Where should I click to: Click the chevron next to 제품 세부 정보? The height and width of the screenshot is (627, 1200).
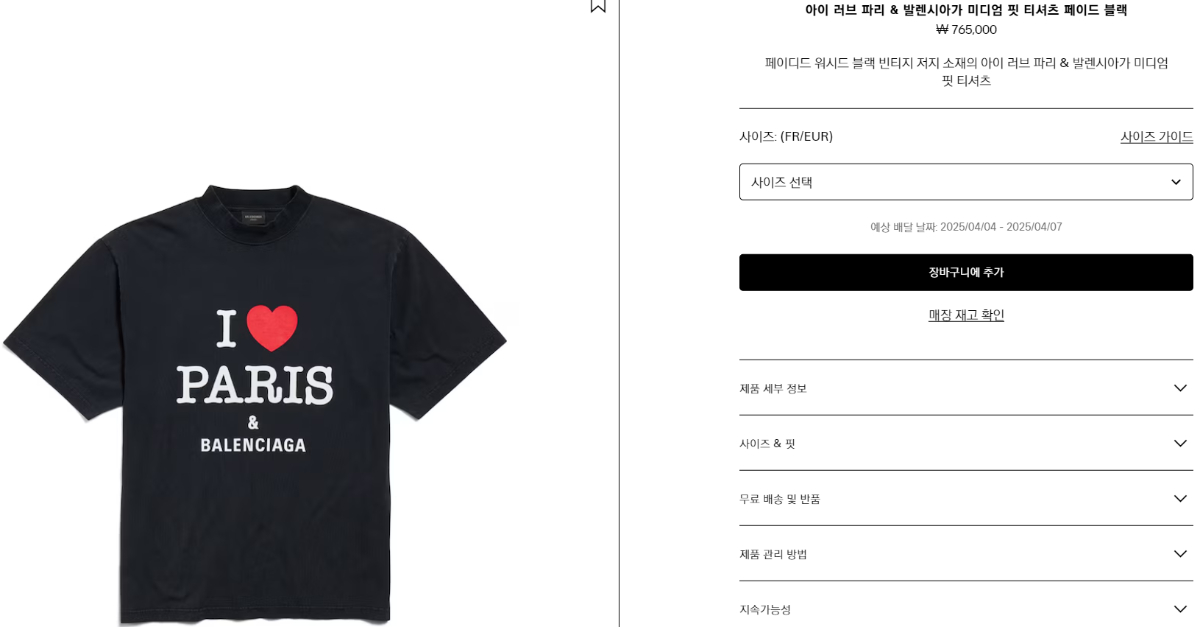[x=1180, y=388]
